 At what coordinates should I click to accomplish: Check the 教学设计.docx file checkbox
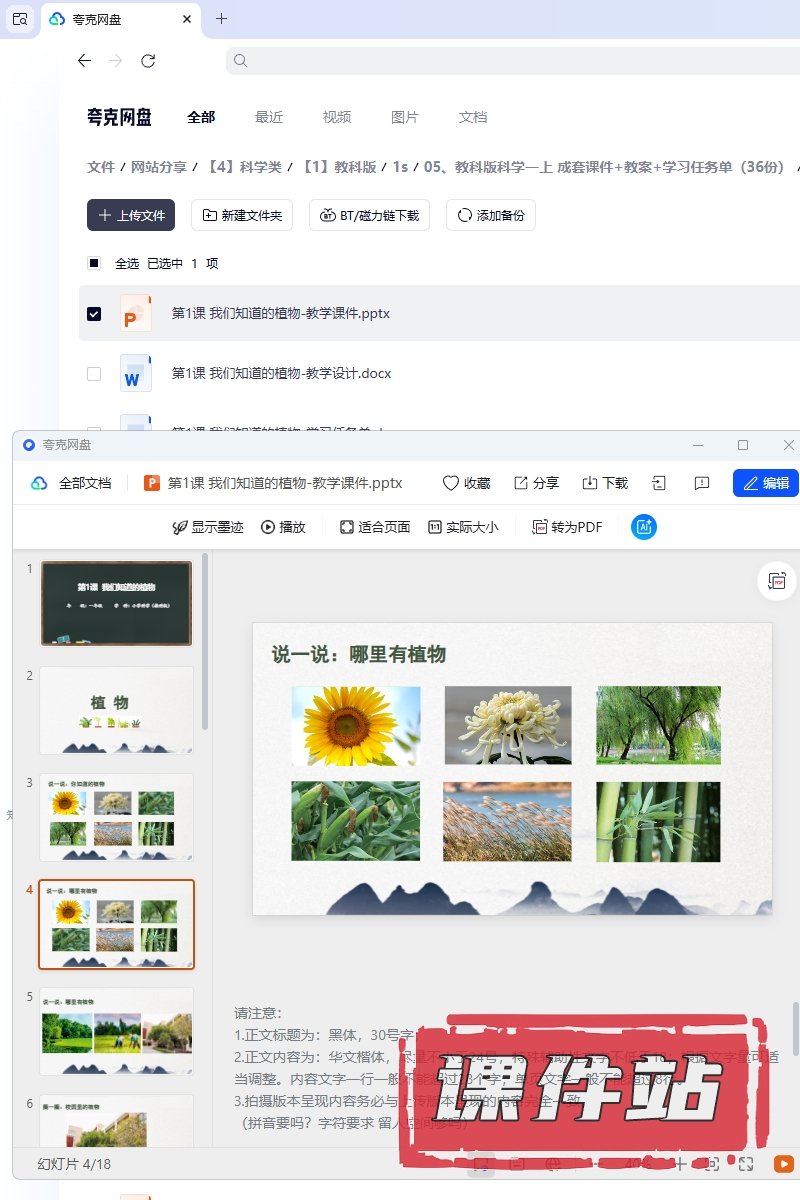click(x=94, y=374)
